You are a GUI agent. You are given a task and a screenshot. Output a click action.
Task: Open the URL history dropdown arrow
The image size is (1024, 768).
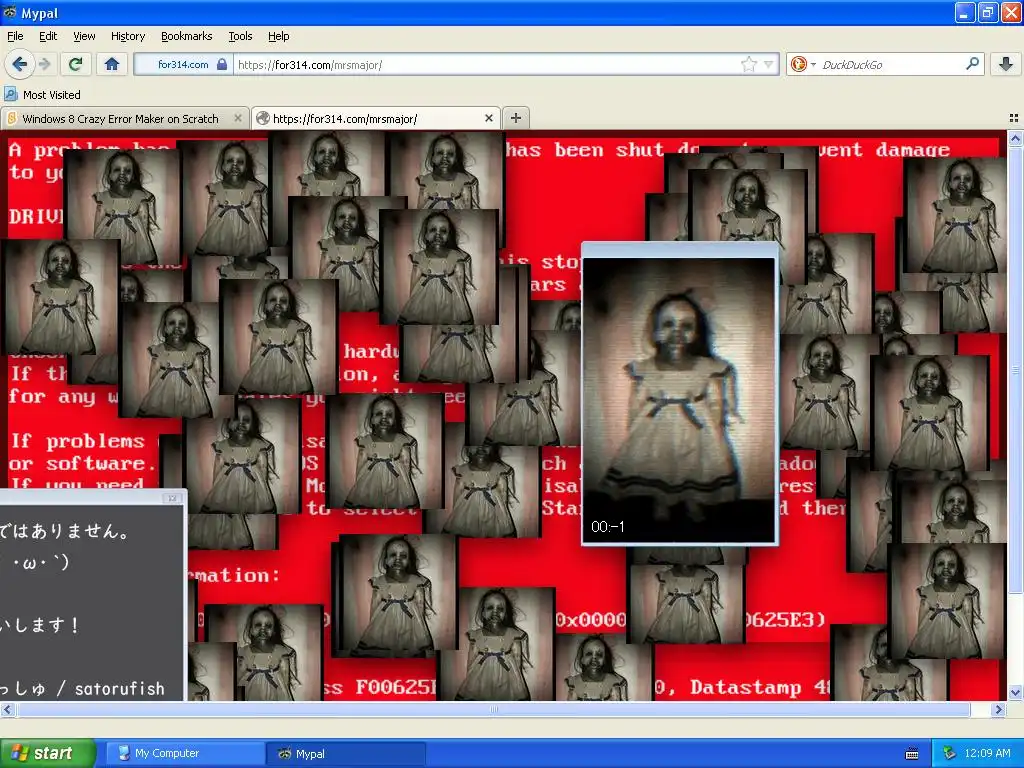pyautogui.click(x=769, y=64)
